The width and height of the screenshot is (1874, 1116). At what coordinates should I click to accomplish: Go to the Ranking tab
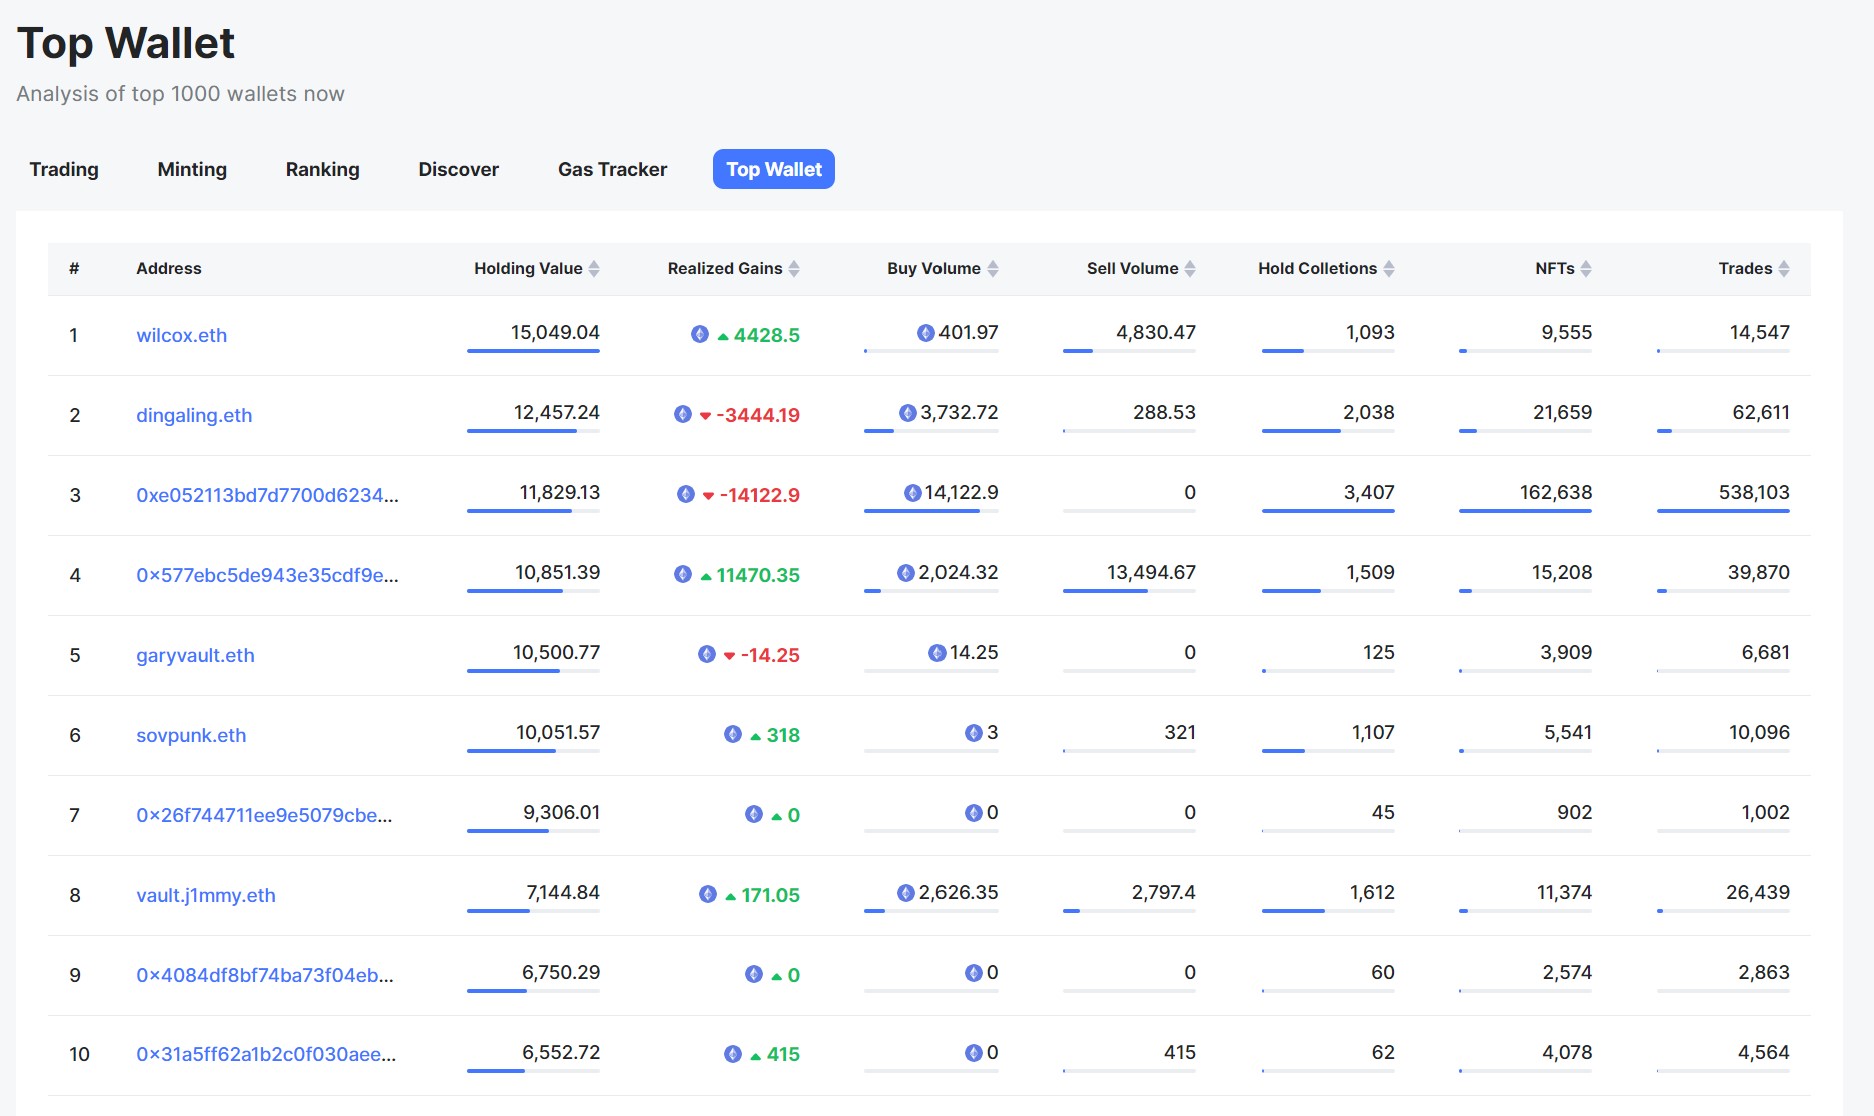tap(322, 169)
